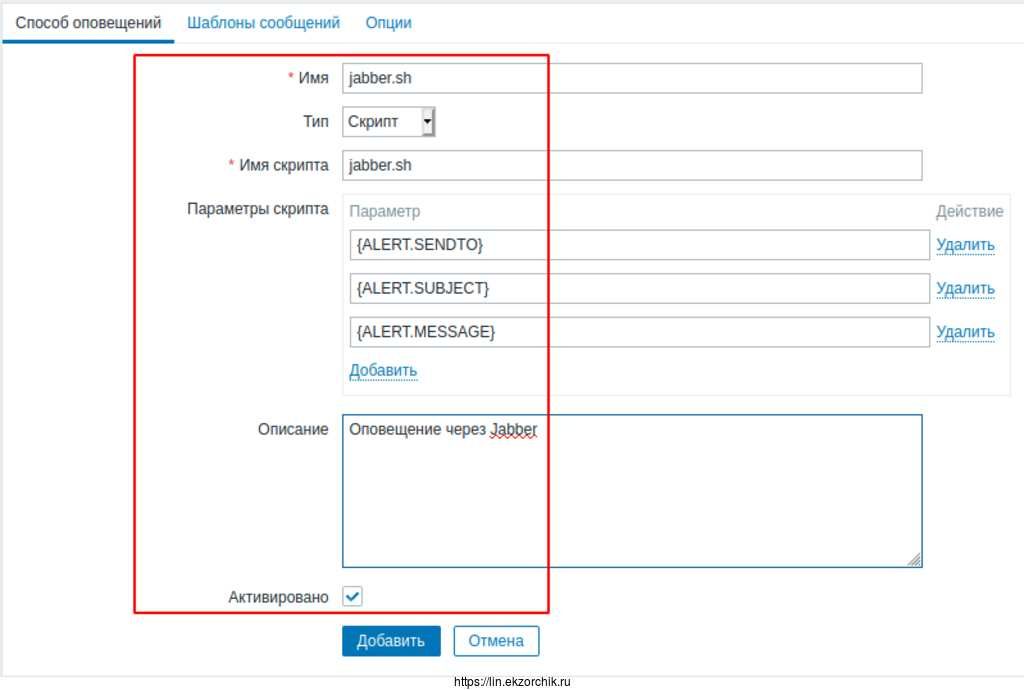Viewport: 1024px width, 690px height.
Task: Click the {ALERT.SENDTO} parameter field
Action: (639, 245)
